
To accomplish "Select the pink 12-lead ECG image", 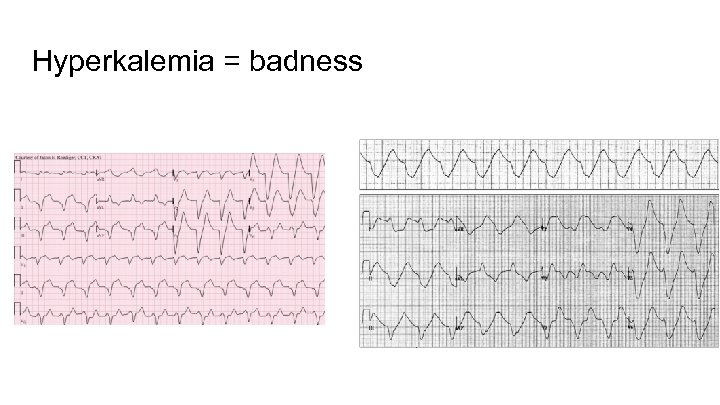I will coord(169,238).
